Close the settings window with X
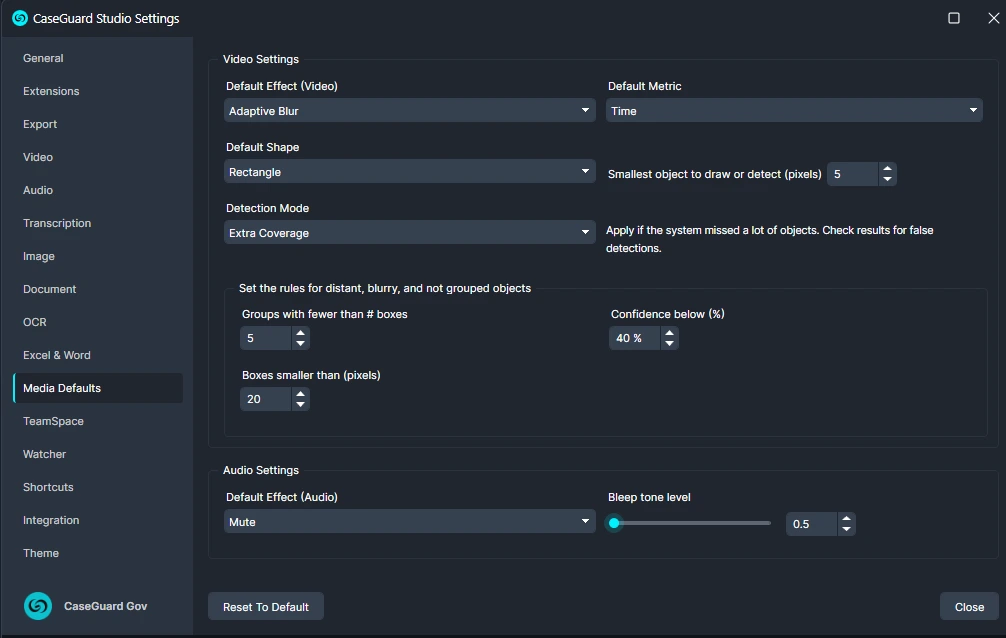1006x638 pixels. pos(993,18)
